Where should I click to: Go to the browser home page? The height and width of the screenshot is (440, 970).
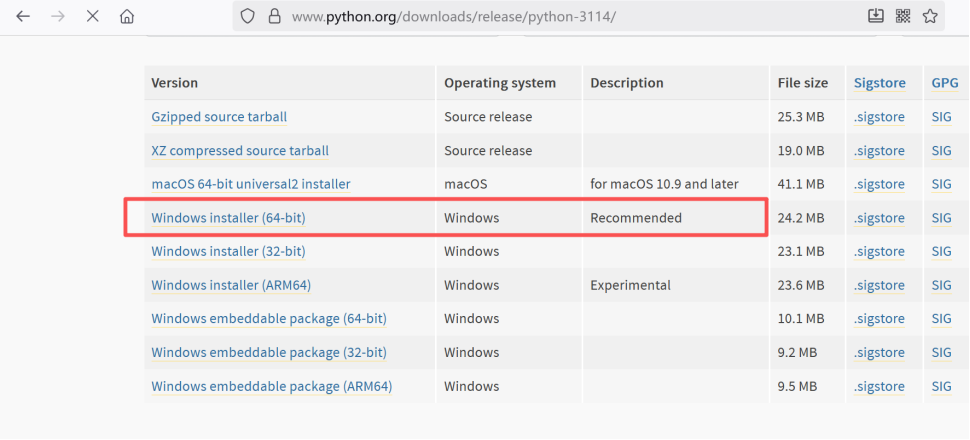click(x=127, y=16)
